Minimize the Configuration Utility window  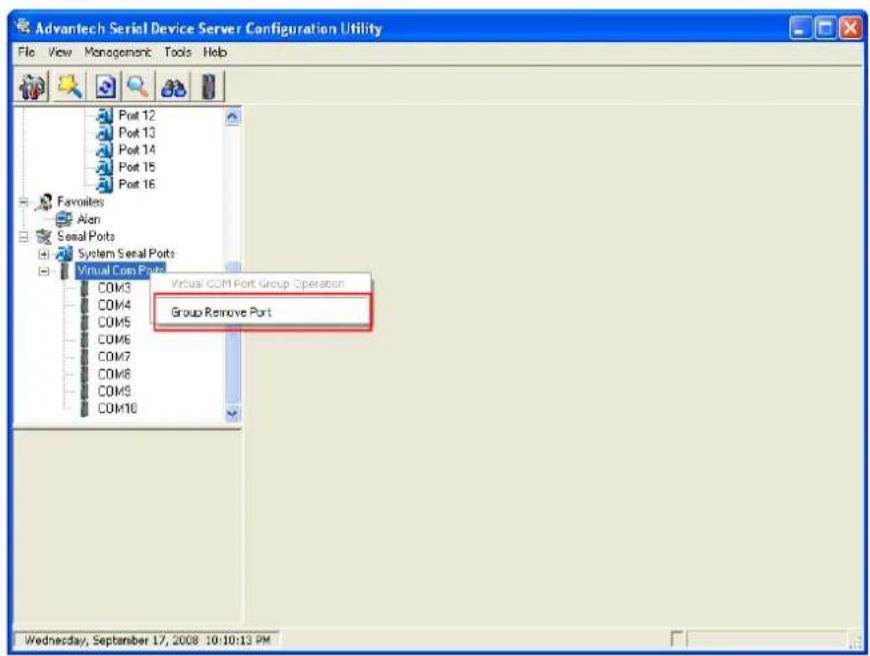coord(800,28)
